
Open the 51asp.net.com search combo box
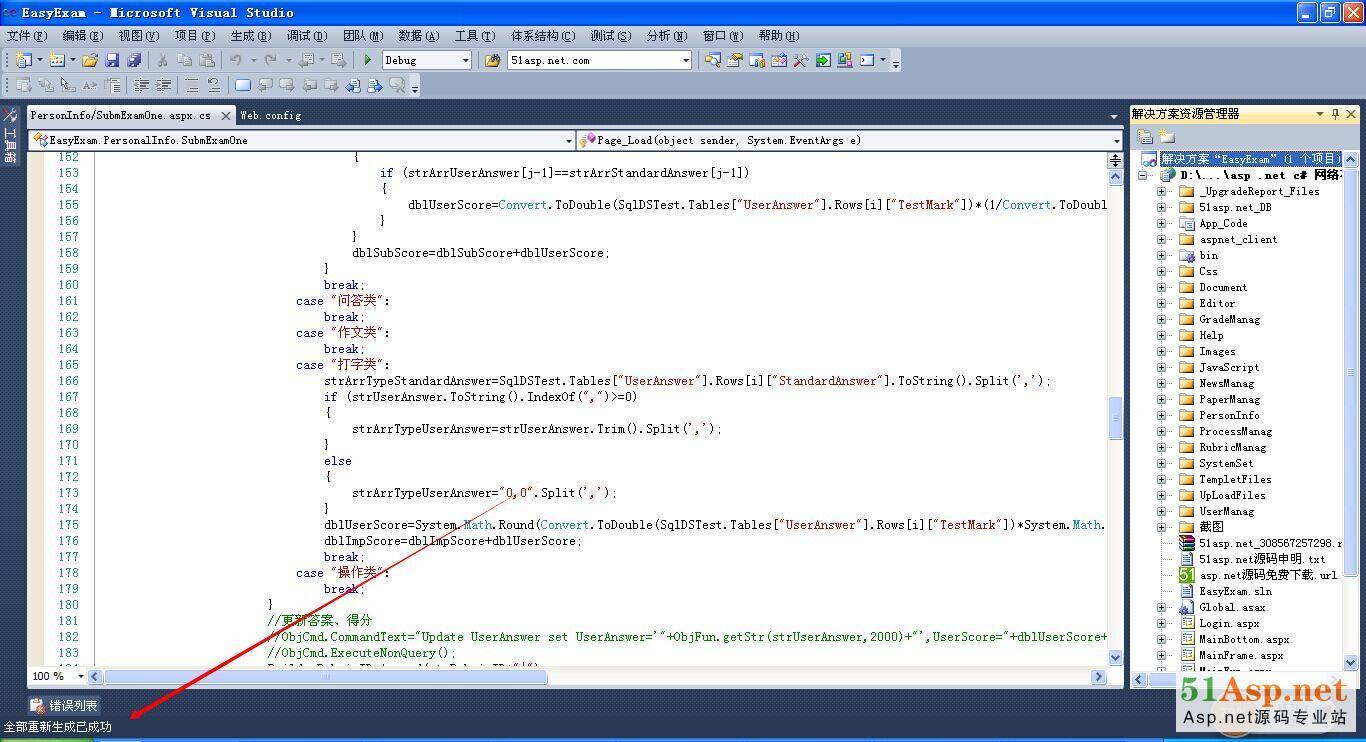(600, 60)
